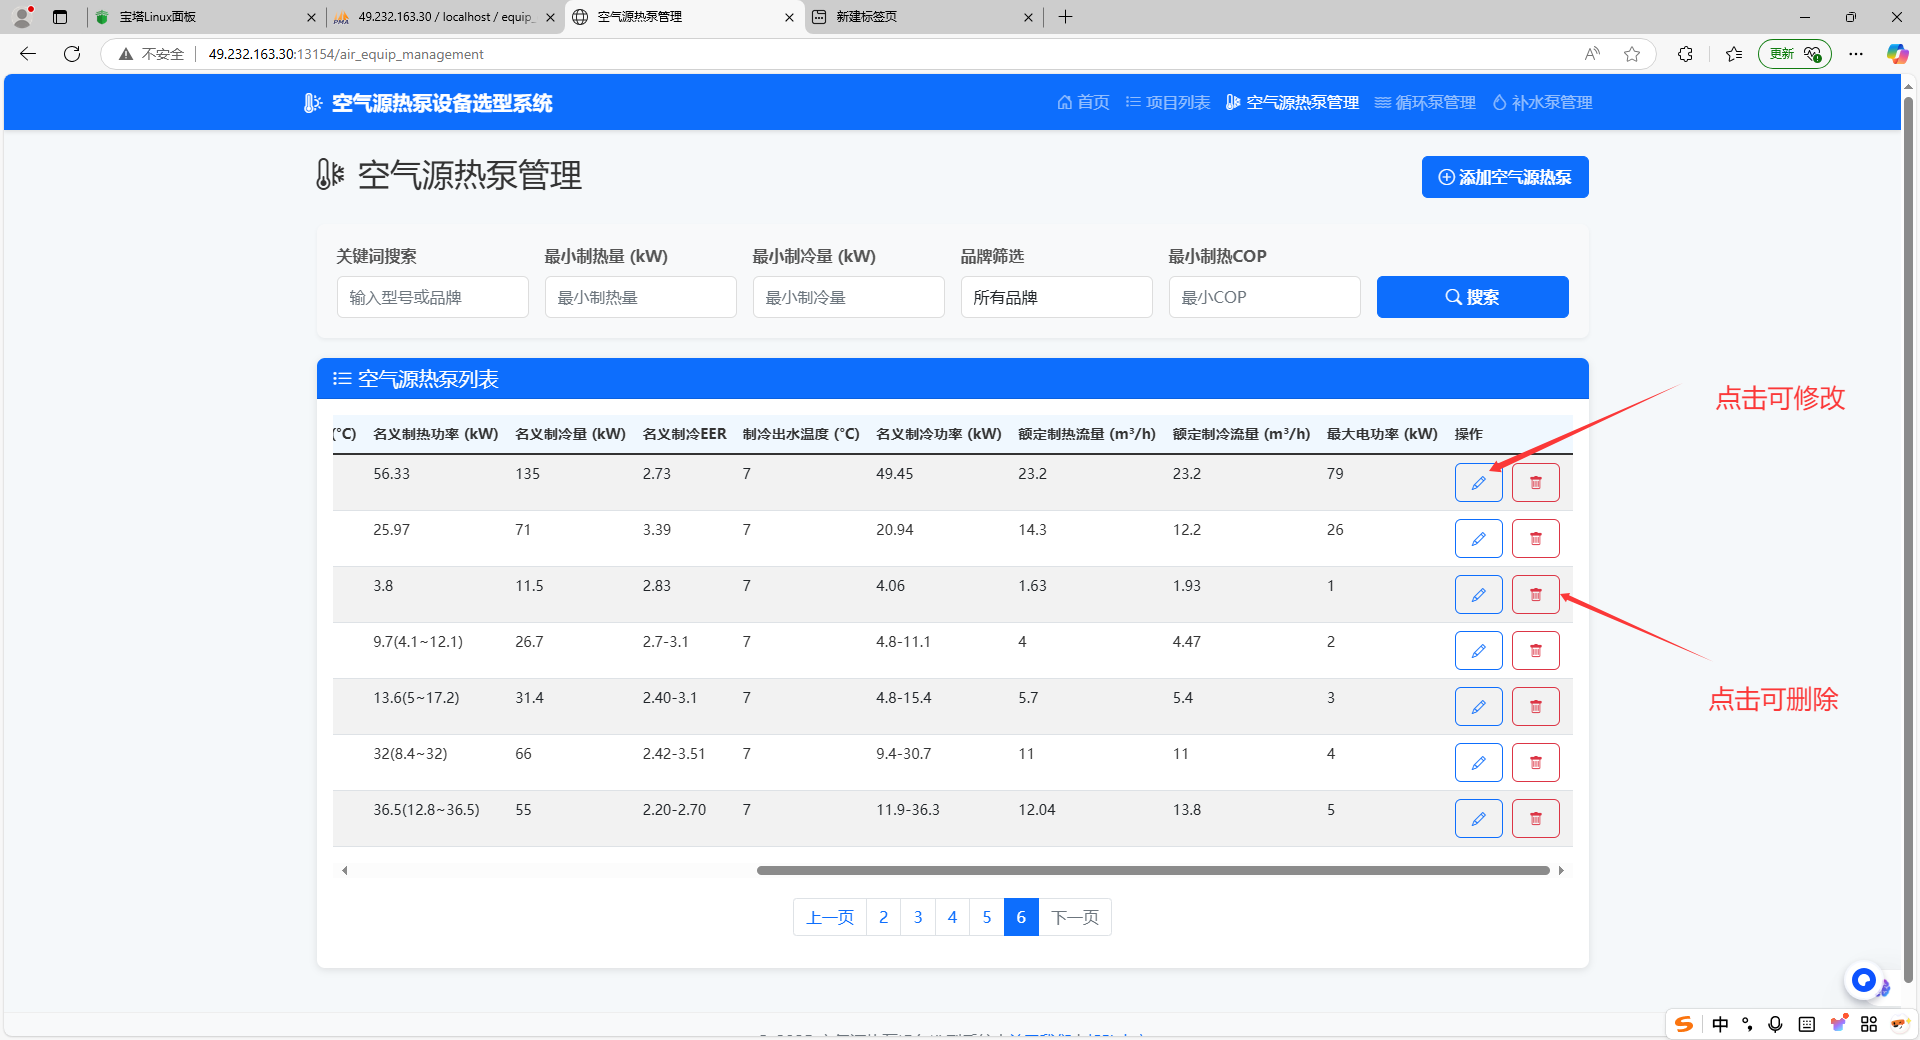1920x1040 pixels.
Task: Focus the 最小制热量 input field
Action: coord(641,297)
